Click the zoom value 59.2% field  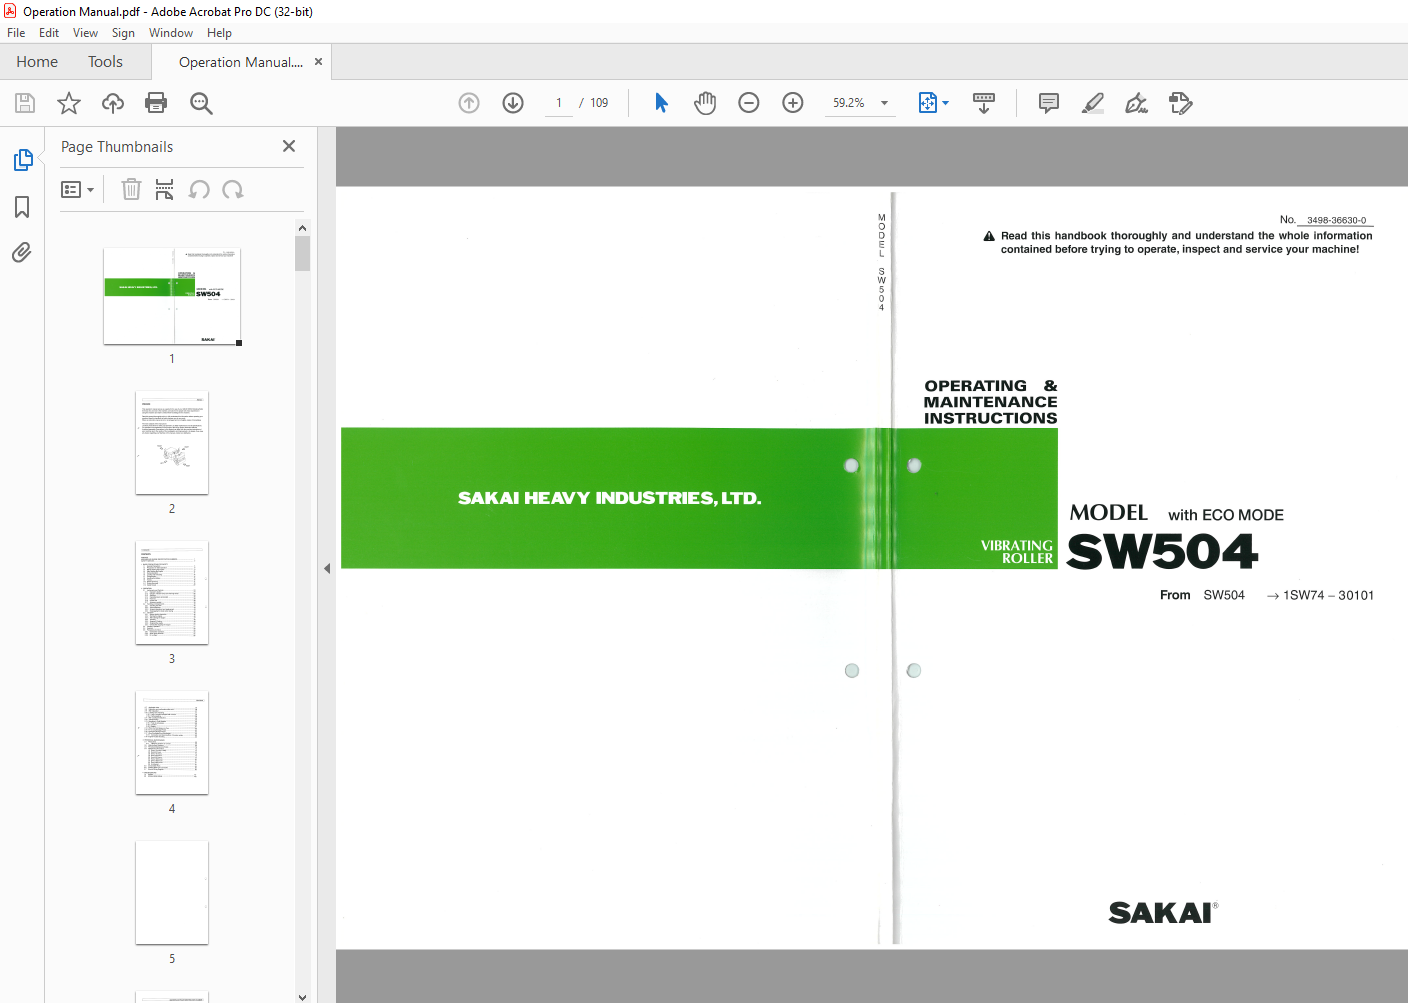click(x=849, y=103)
